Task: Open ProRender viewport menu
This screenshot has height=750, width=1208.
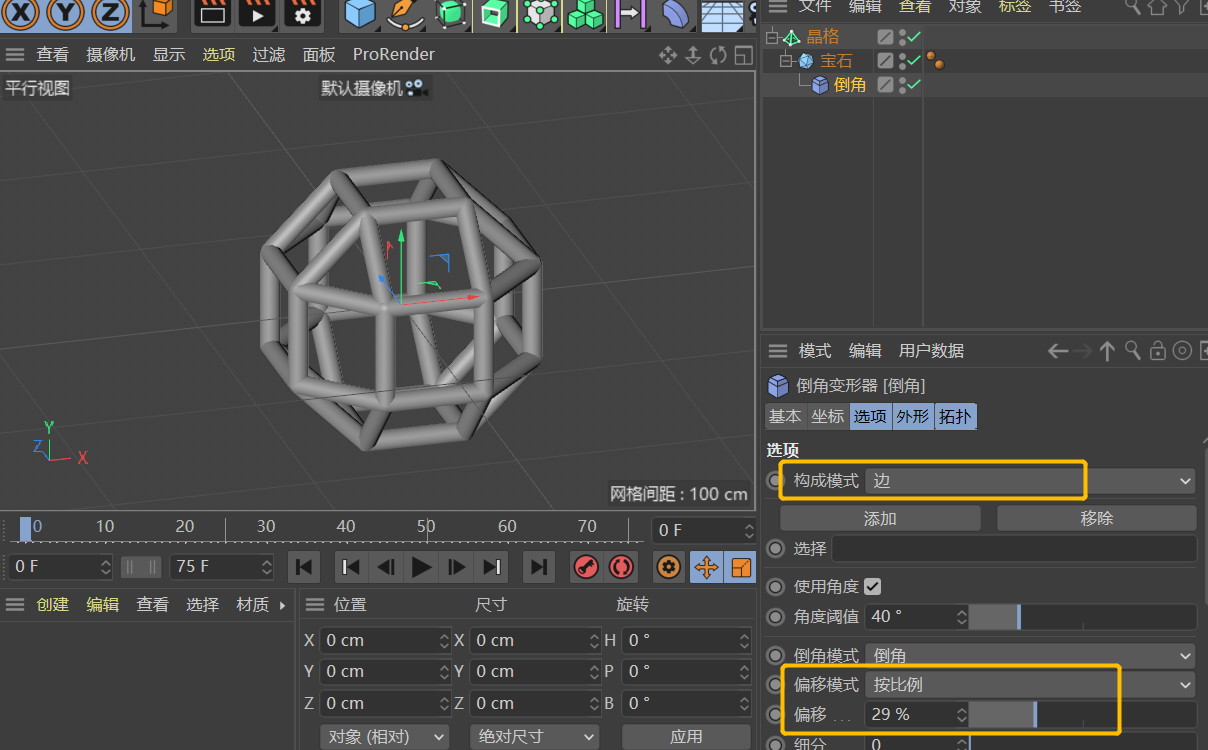Action: [x=394, y=55]
